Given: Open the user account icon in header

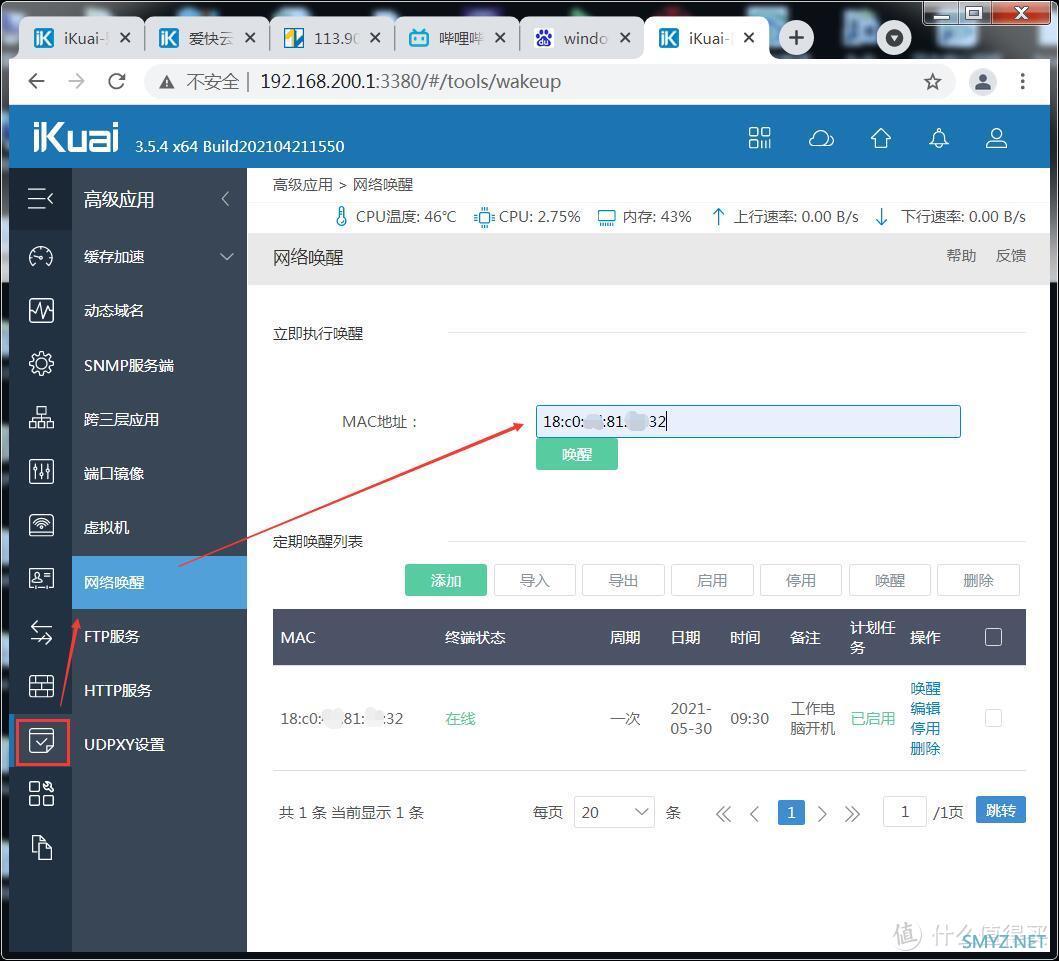Looking at the screenshot, I should click(996, 138).
